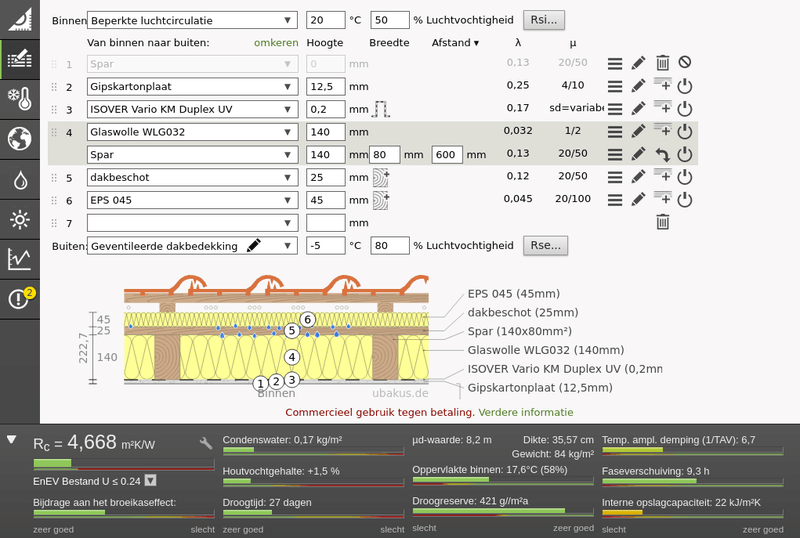Open Spar material dropdown in layer 4

tap(192, 155)
